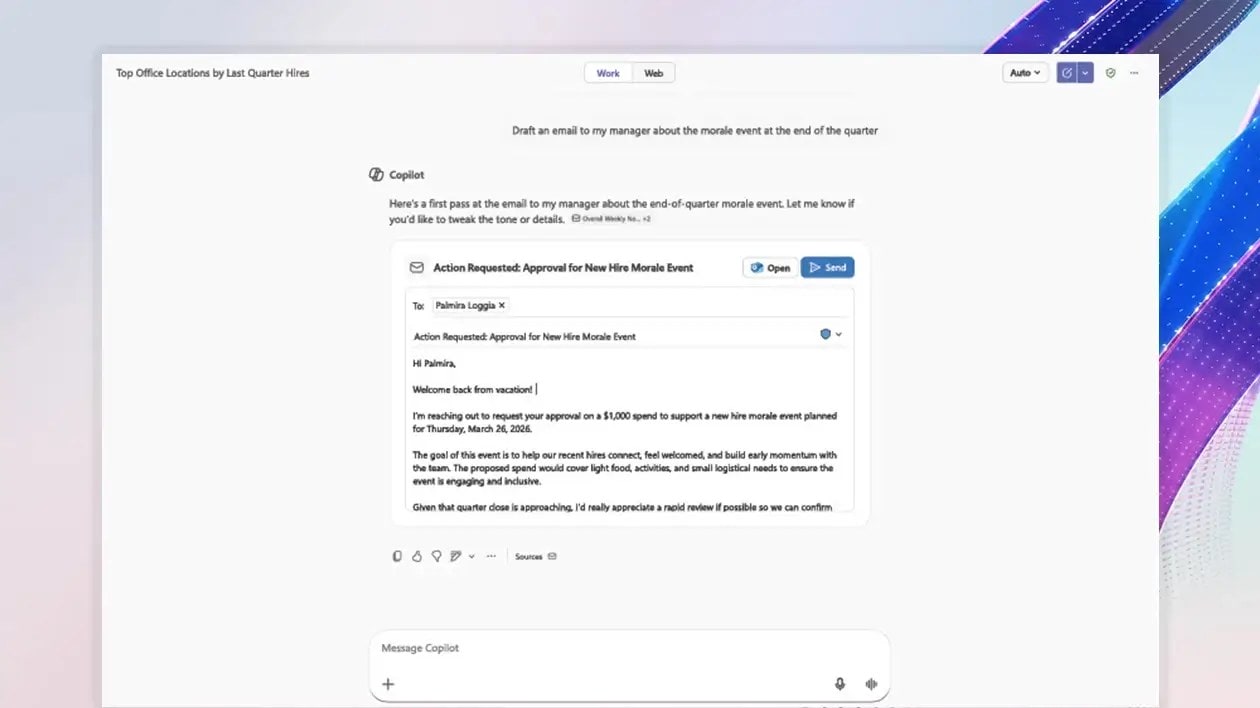This screenshot has width=1260, height=708.
Task: Select the Work tab
Action: pos(607,72)
